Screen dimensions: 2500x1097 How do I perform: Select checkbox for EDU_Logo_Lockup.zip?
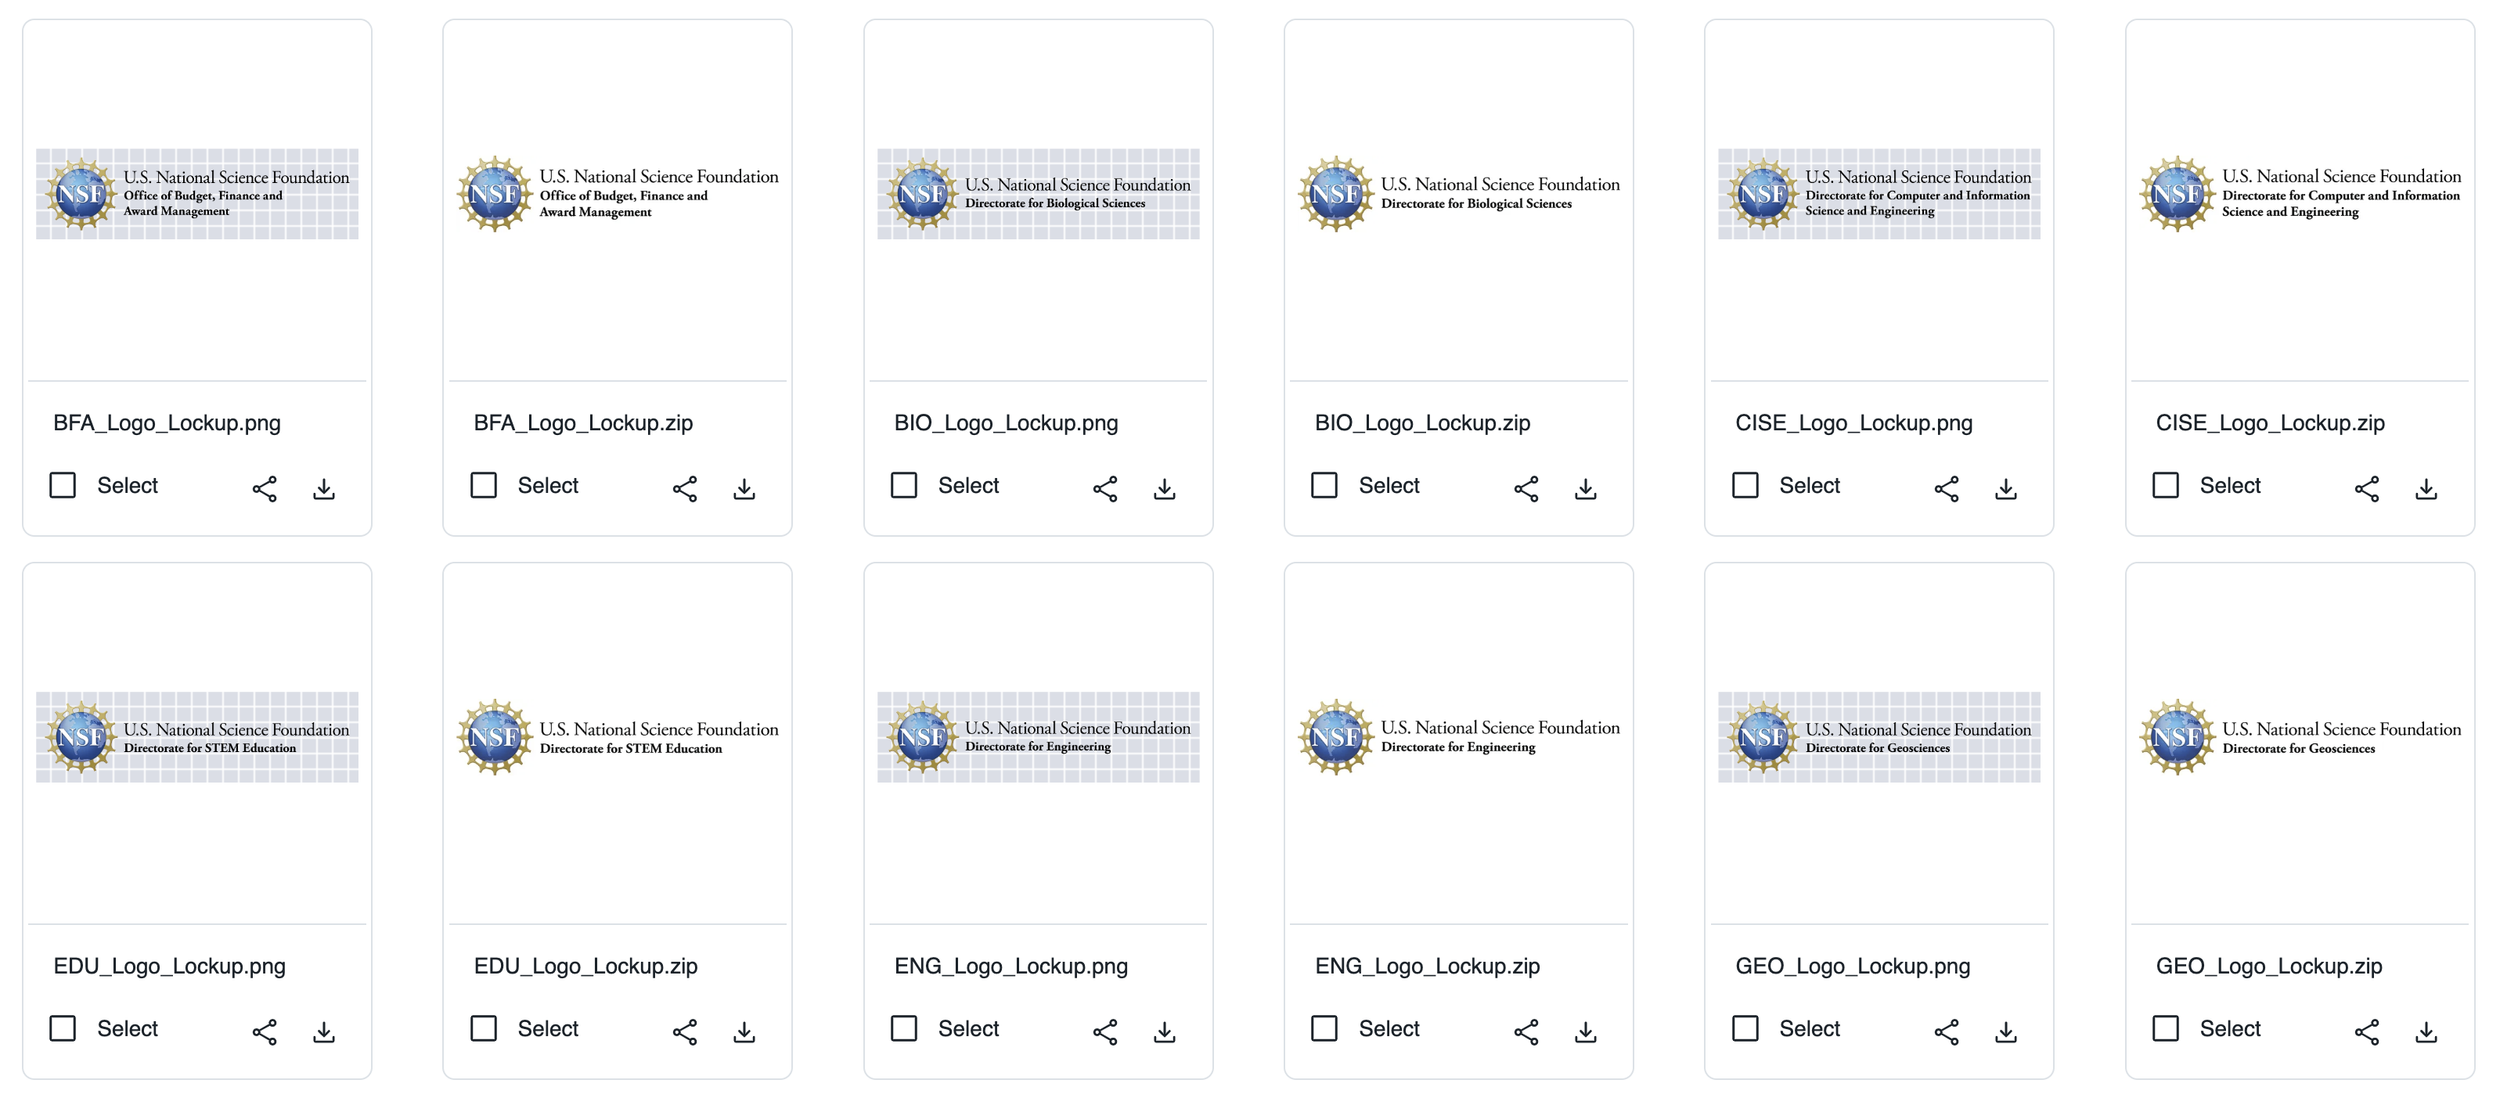click(484, 1028)
